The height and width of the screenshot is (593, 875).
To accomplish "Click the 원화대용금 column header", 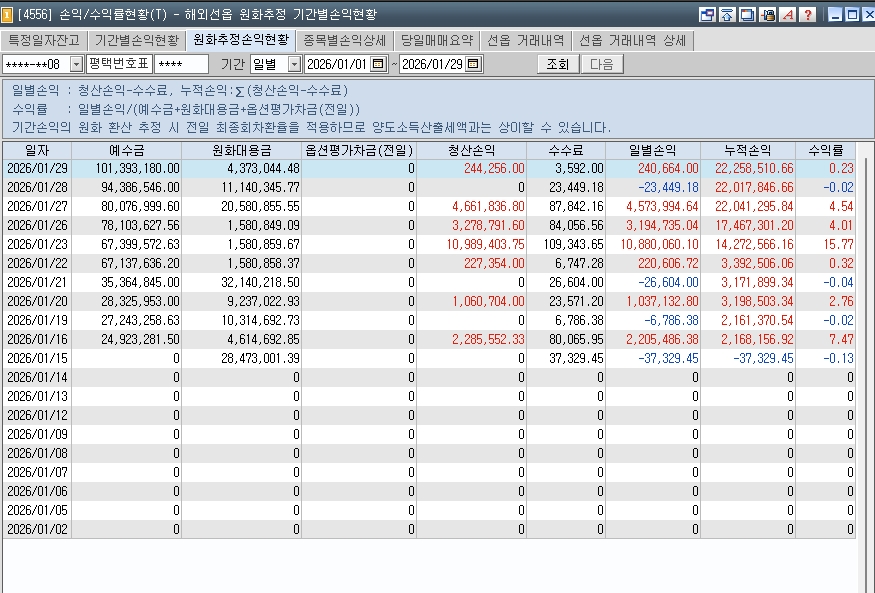I will pyautogui.click(x=242, y=151).
